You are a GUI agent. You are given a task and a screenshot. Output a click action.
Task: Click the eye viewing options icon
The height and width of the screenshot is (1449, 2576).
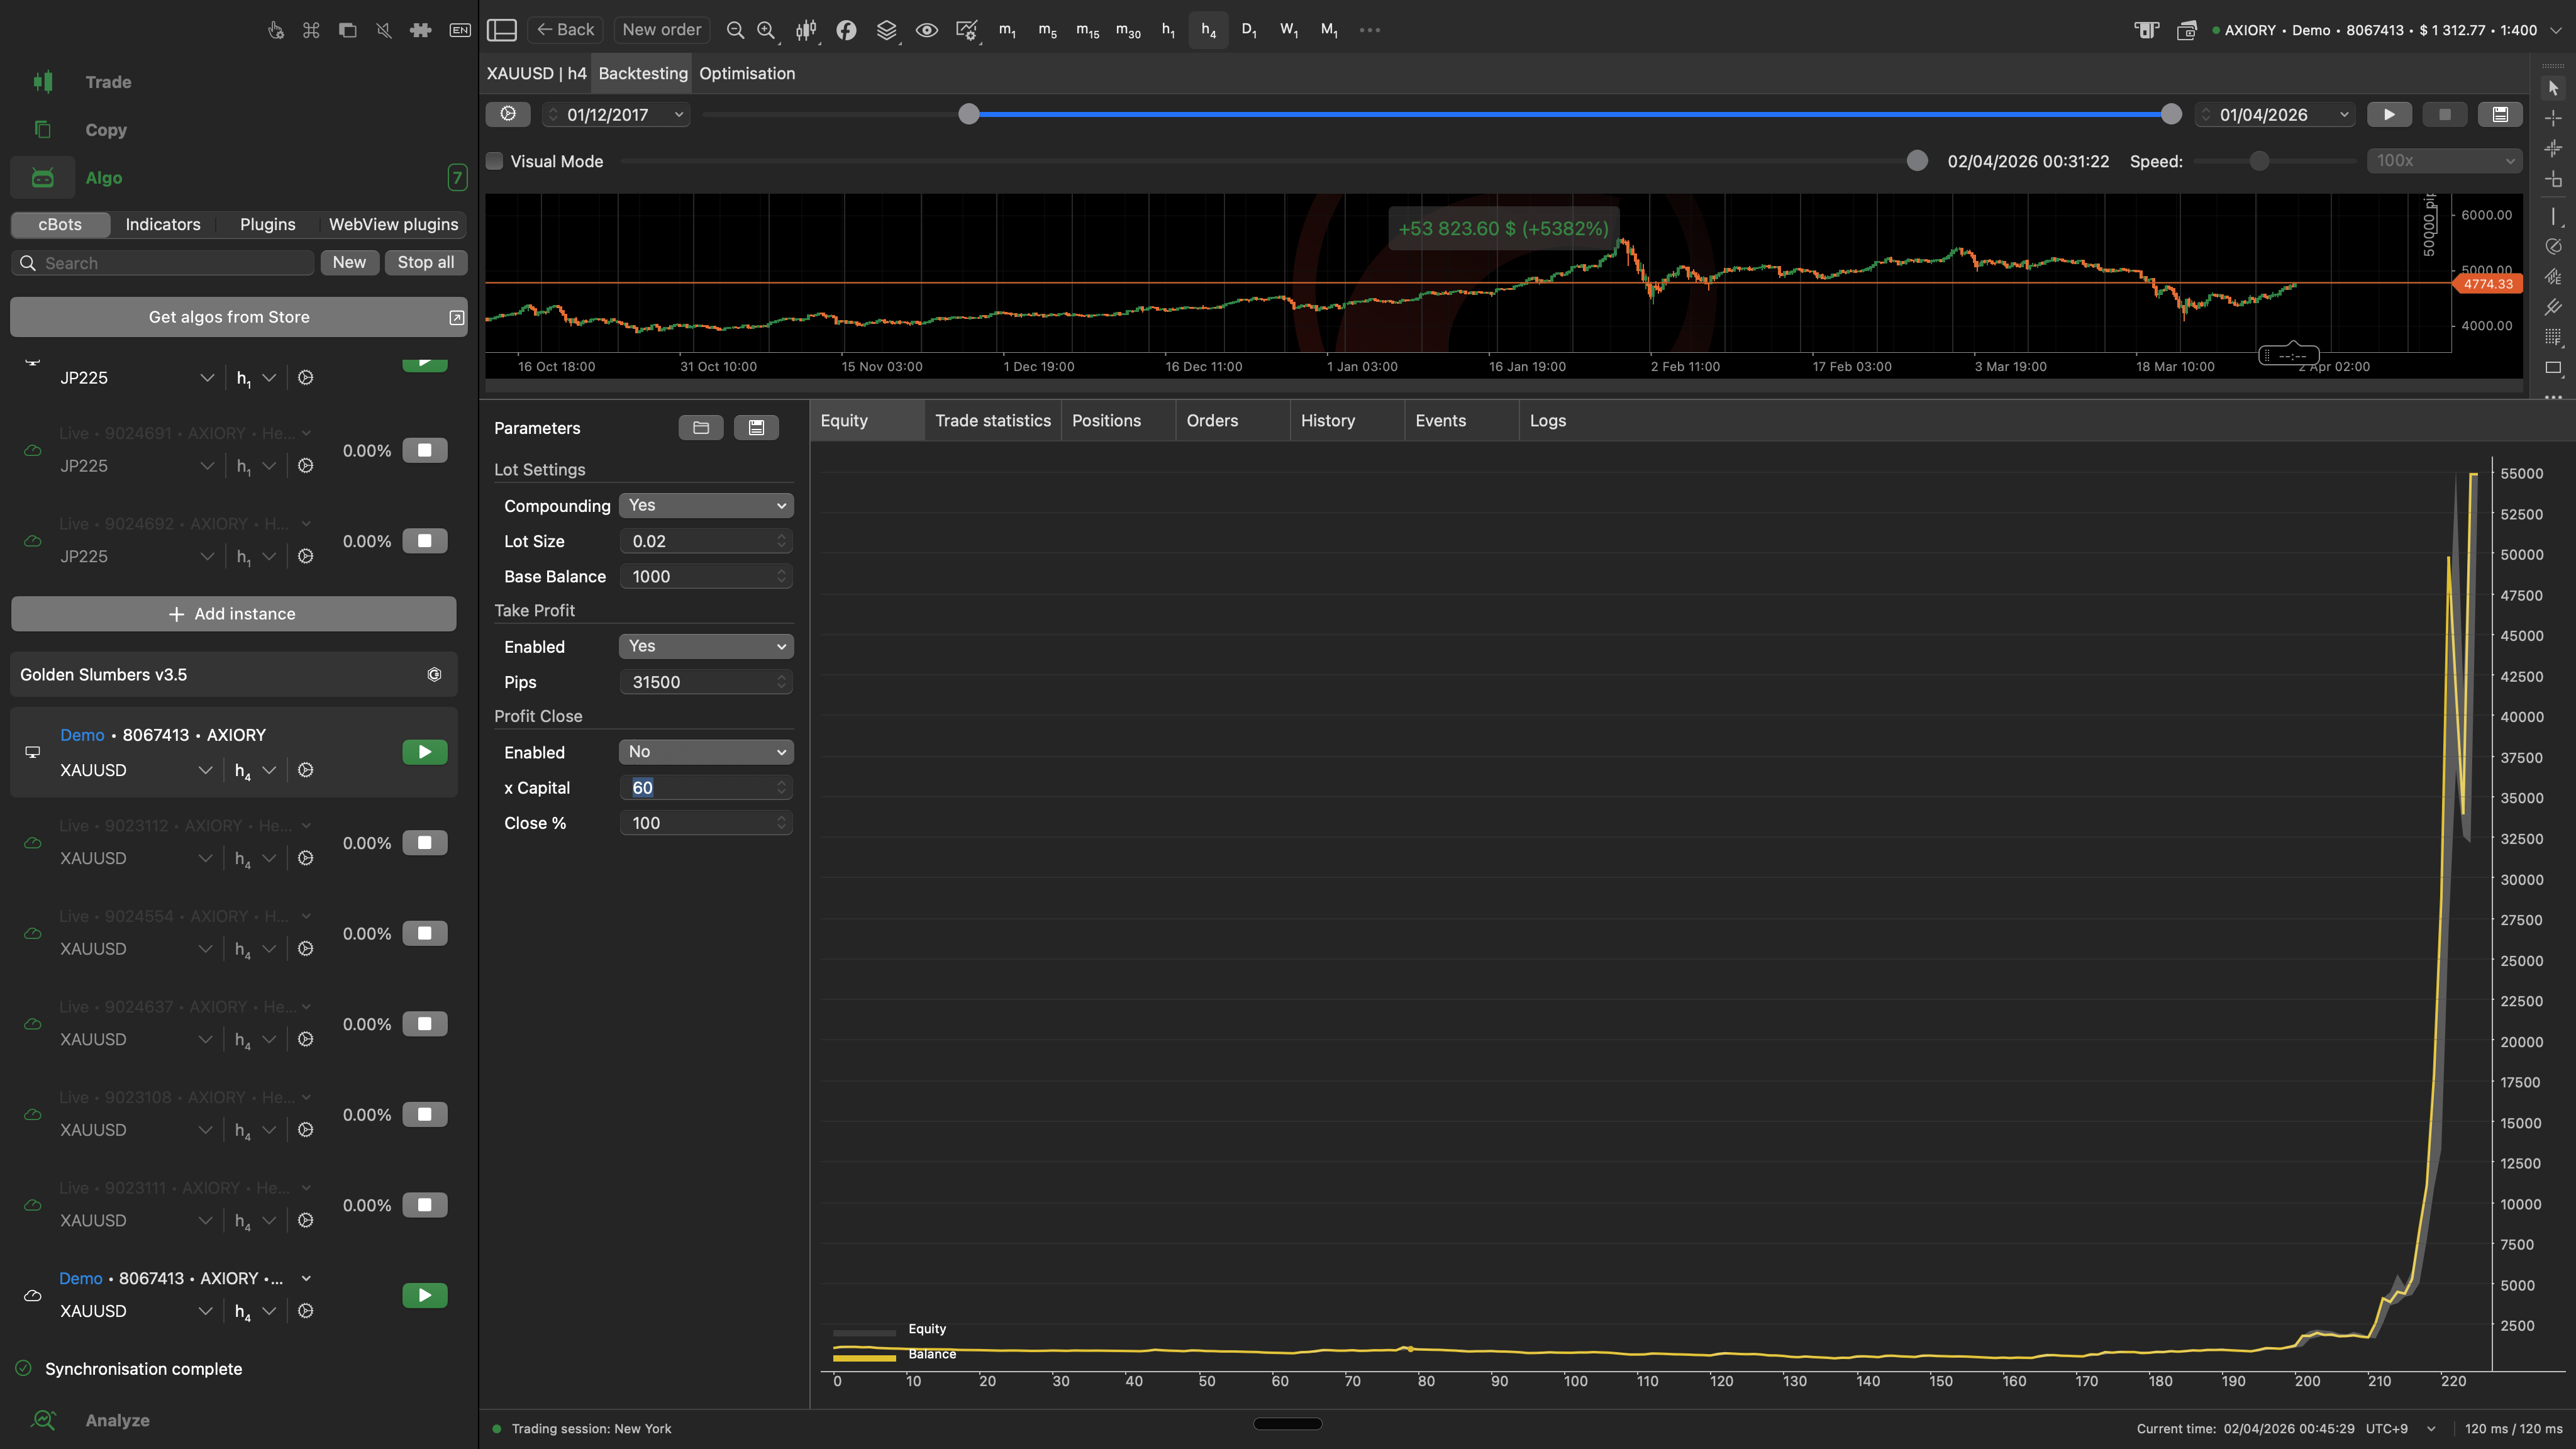[x=927, y=30]
